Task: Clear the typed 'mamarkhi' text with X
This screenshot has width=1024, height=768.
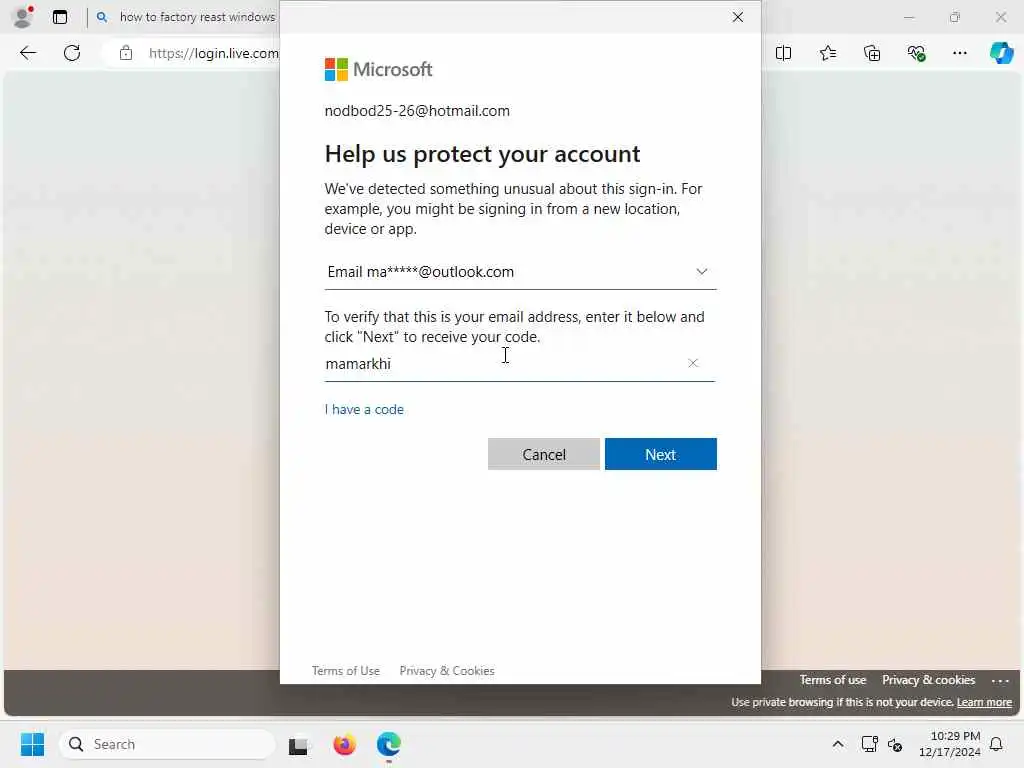Action: [693, 363]
